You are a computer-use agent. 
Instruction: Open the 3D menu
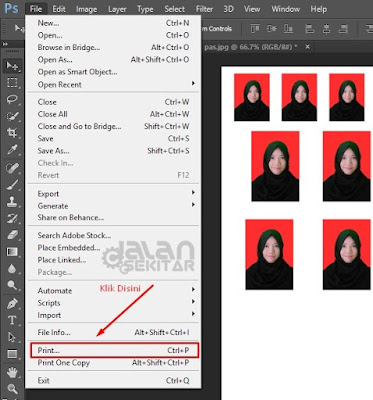tap(228, 9)
